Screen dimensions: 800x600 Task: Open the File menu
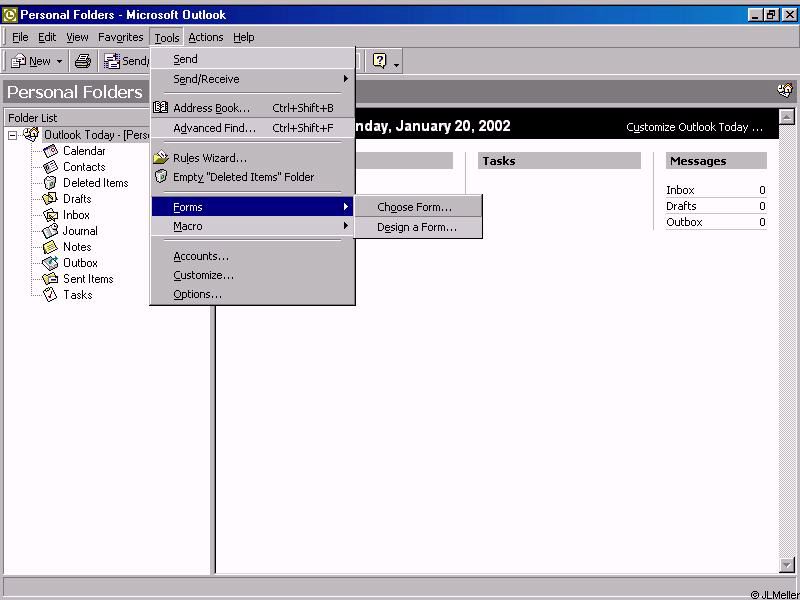click(x=20, y=37)
